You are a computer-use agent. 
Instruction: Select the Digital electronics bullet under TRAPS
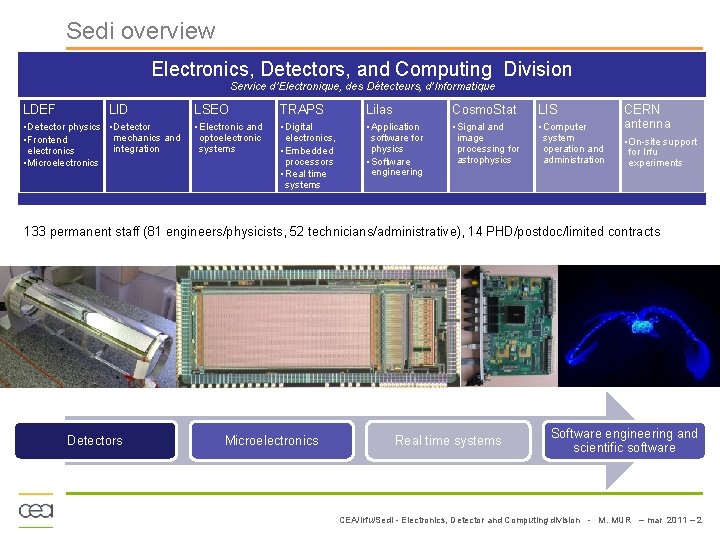pyautogui.click(x=309, y=132)
